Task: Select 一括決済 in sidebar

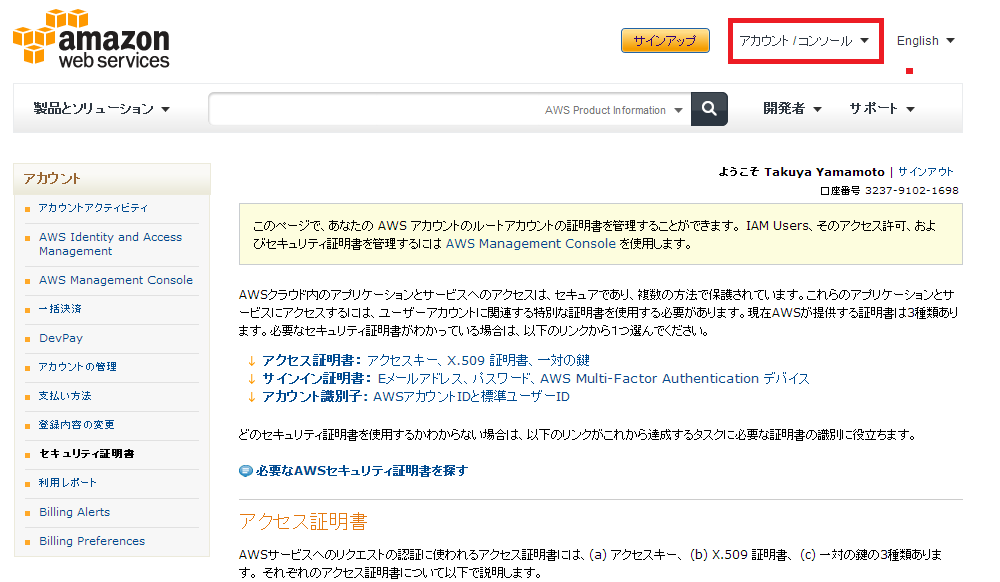Action: (x=60, y=309)
